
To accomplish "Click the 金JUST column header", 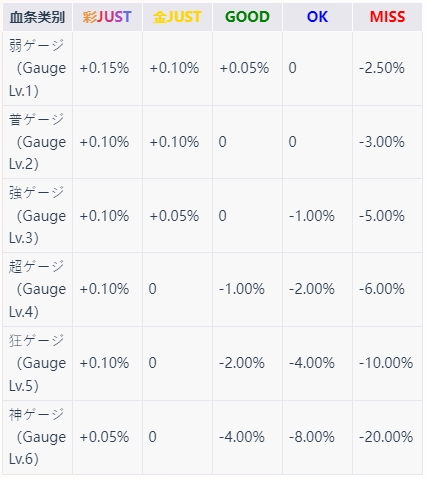I will click(177, 17).
